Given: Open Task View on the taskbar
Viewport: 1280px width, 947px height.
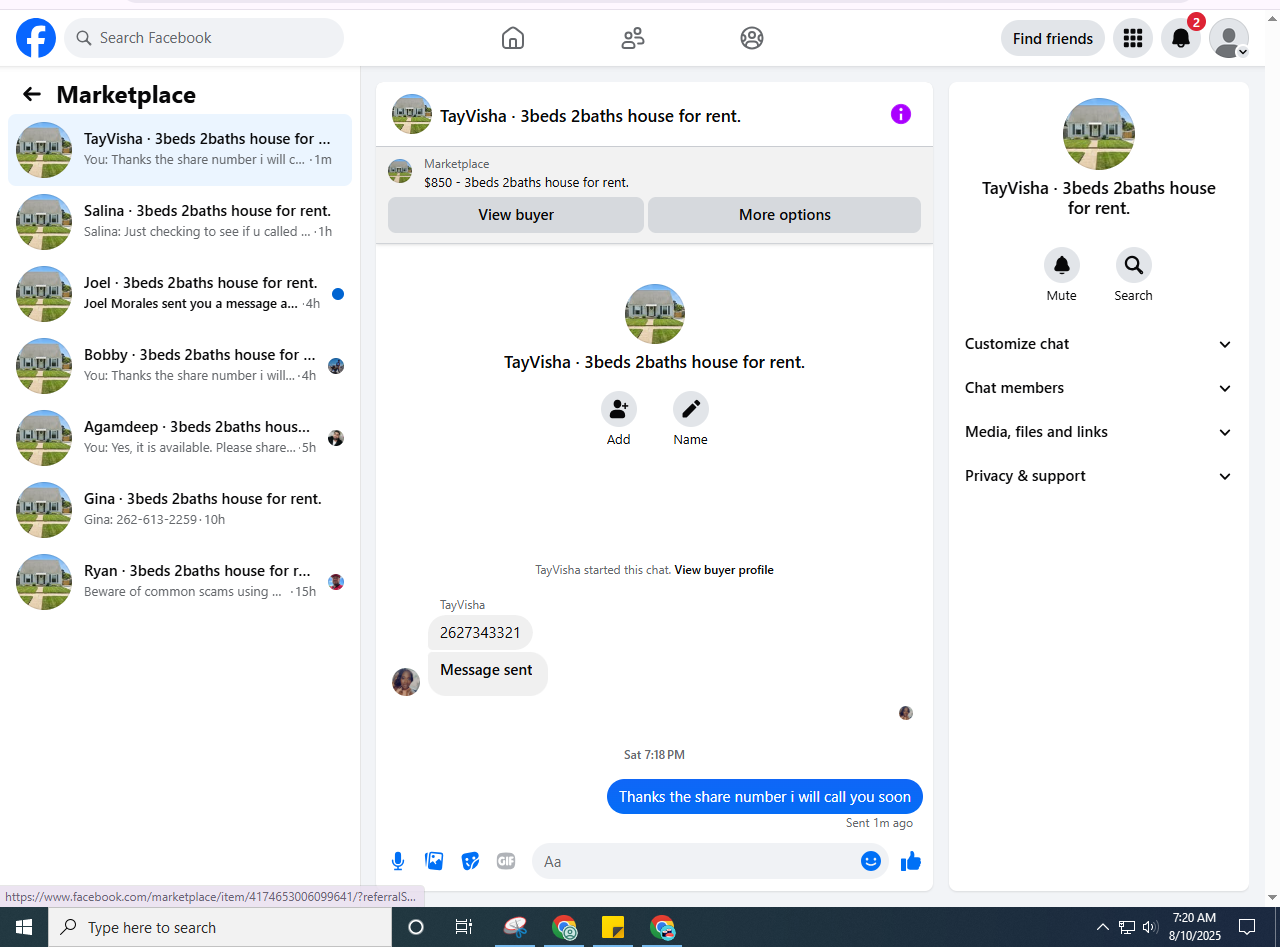Looking at the screenshot, I should [x=464, y=927].
